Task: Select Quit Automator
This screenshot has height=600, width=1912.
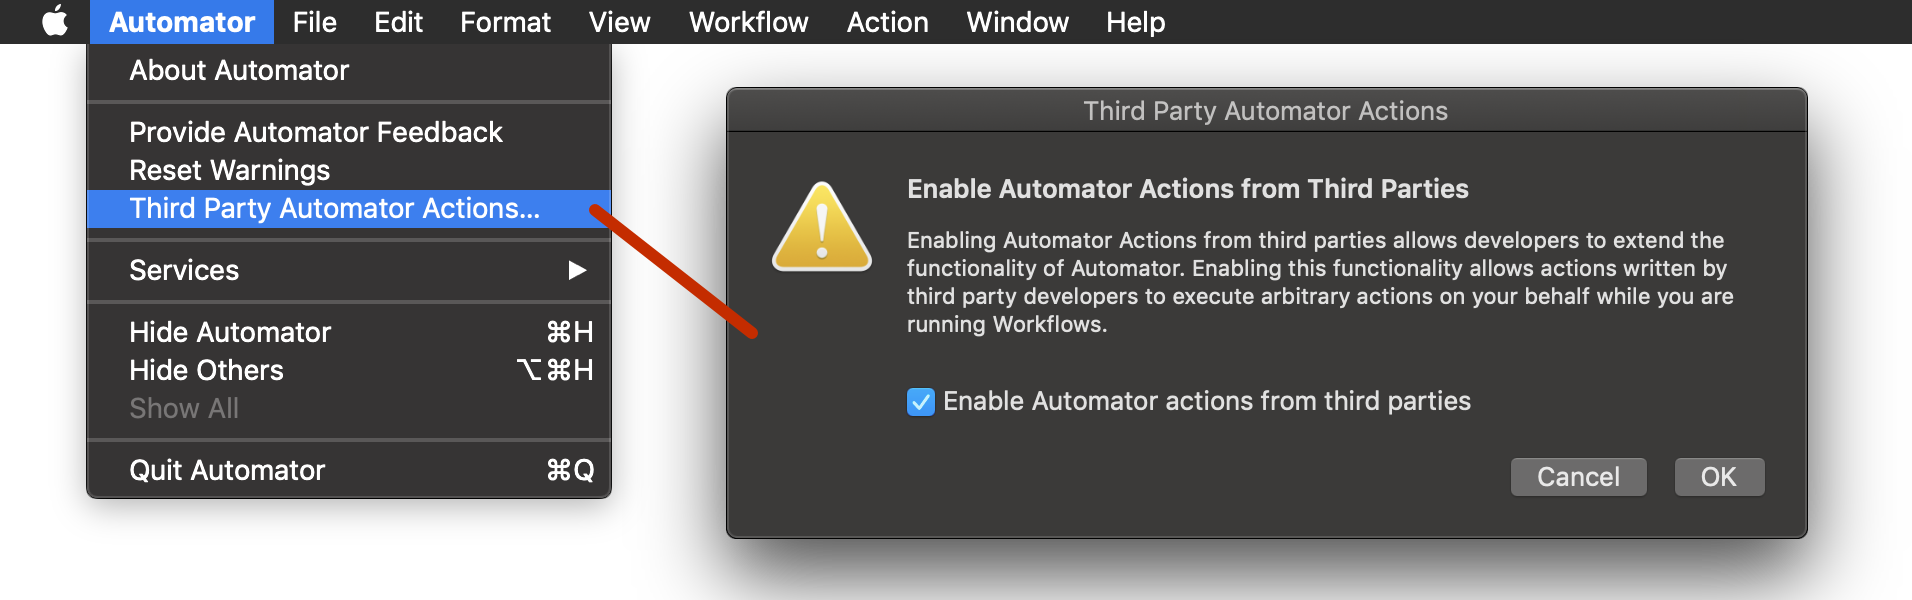Action: 226,470
